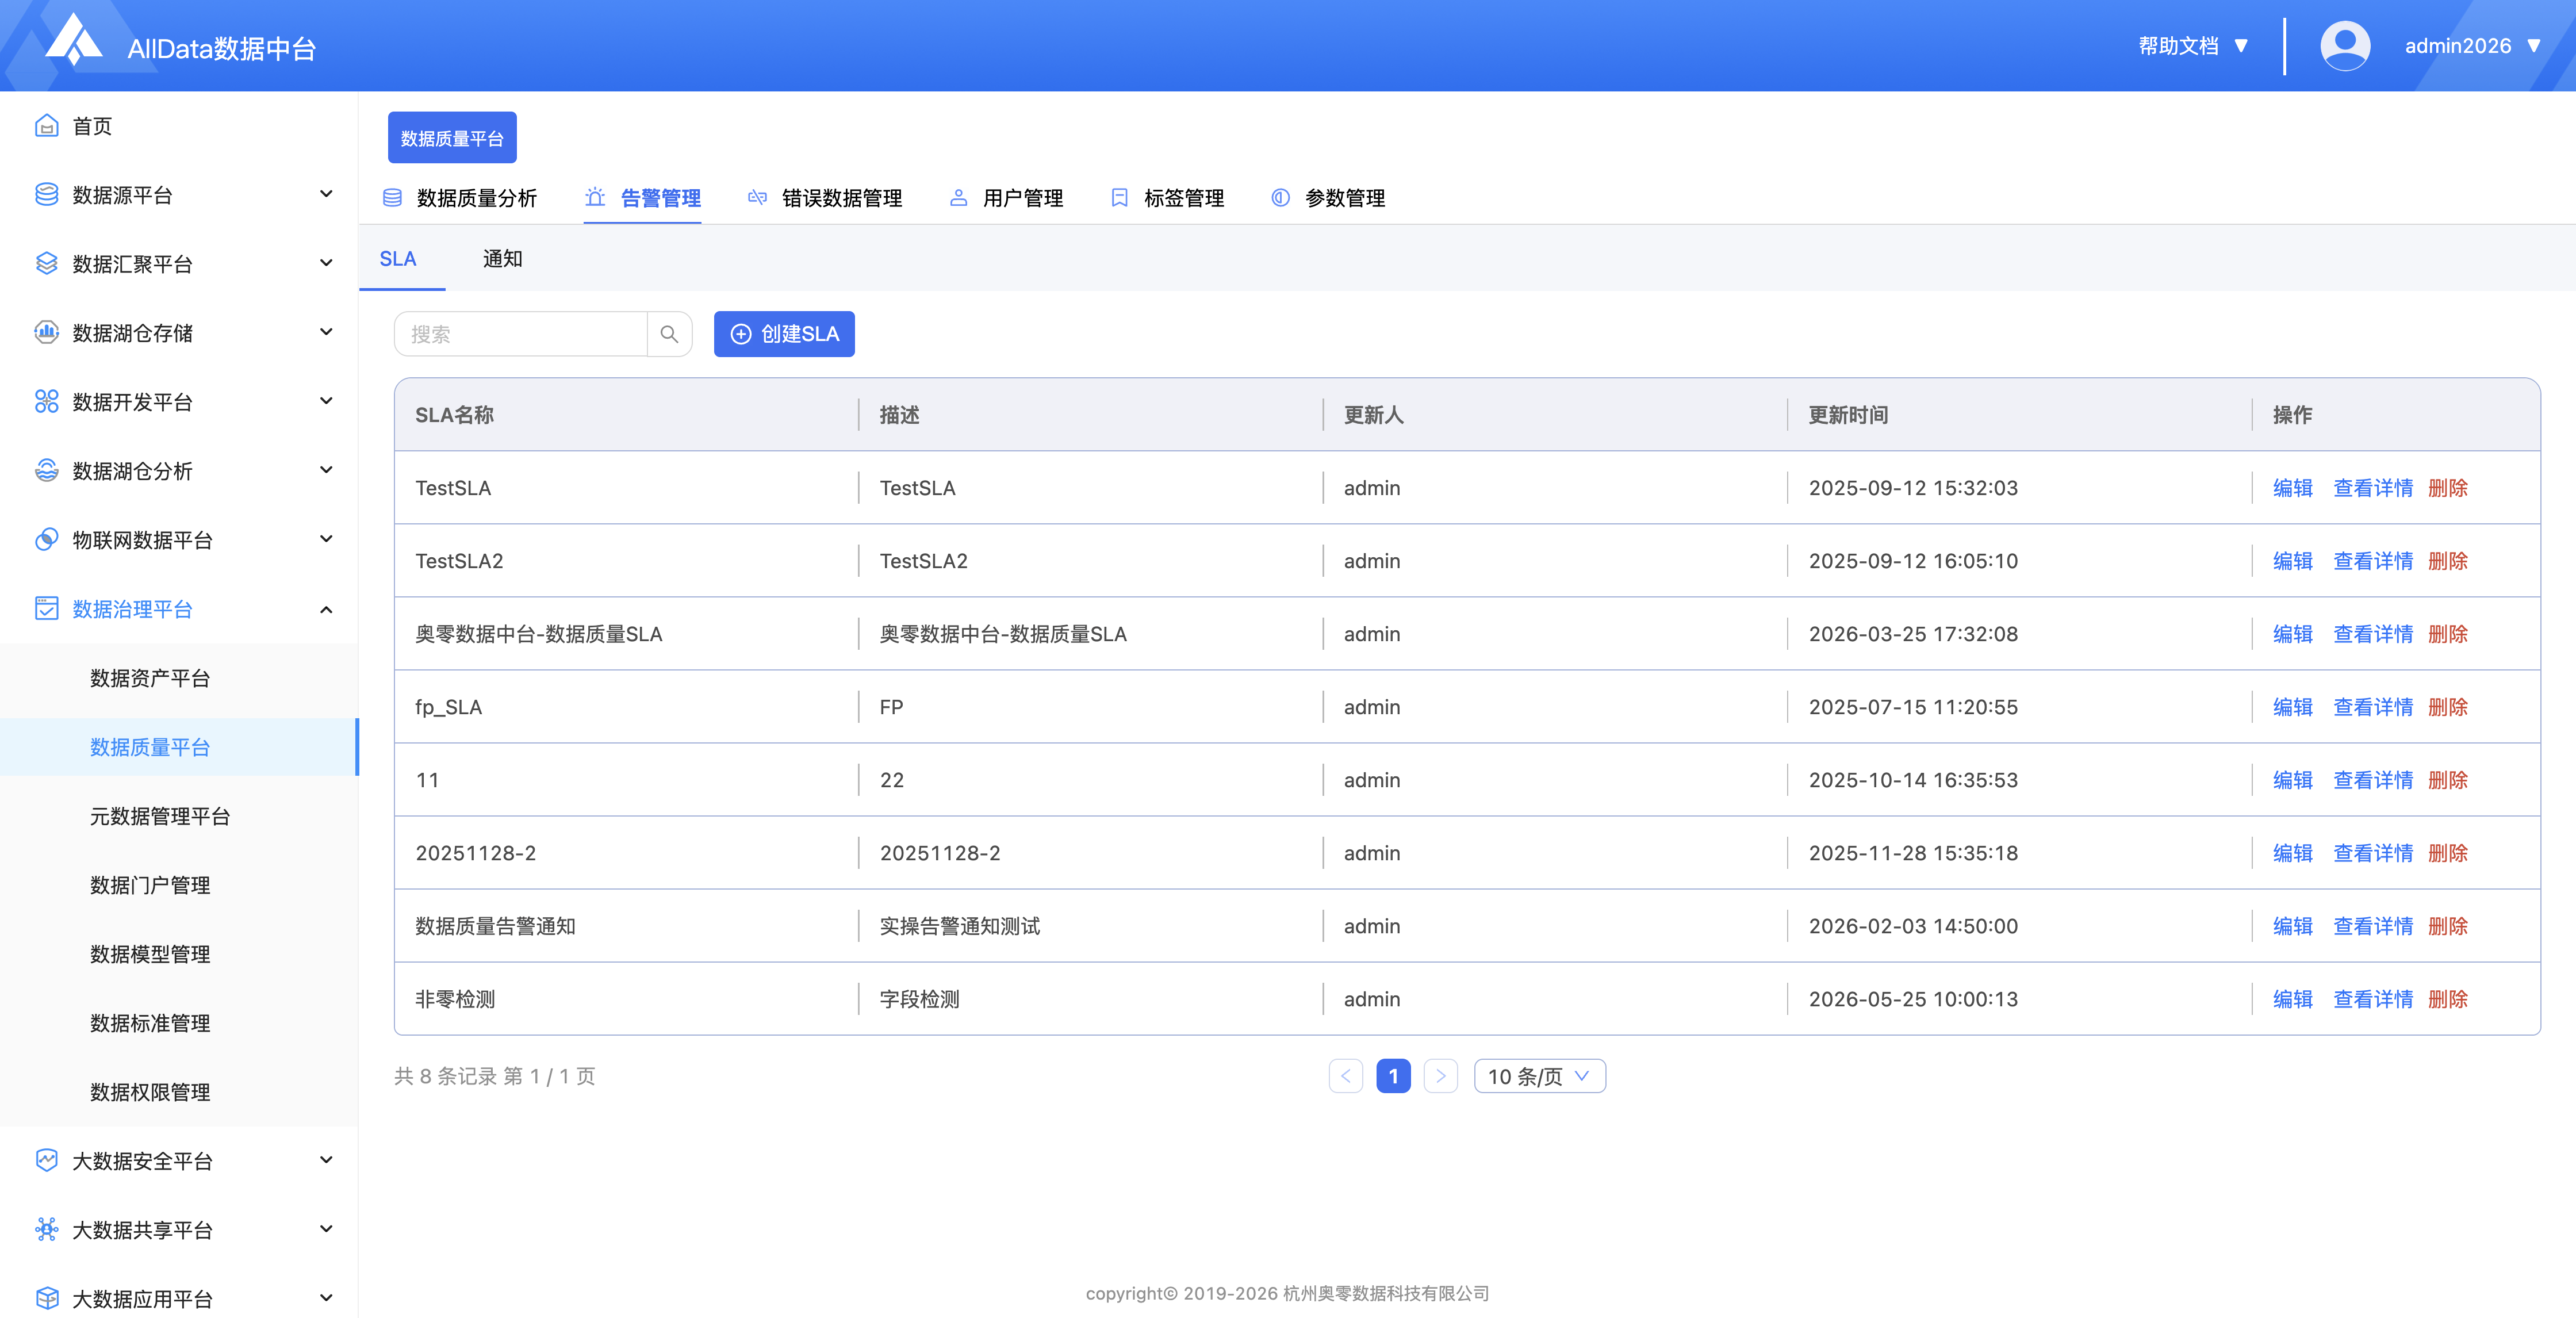Image resolution: width=2576 pixels, height=1318 pixels.
Task: Edit the 20251128-2 row
Action: (x=2292, y=853)
